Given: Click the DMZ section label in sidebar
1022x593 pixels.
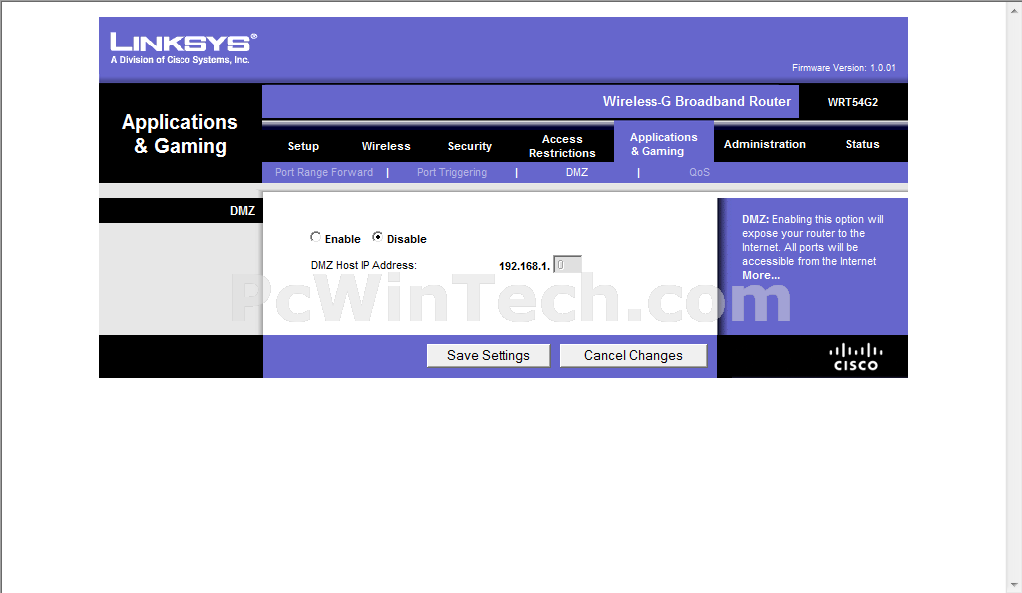Looking at the screenshot, I should 242,210.
